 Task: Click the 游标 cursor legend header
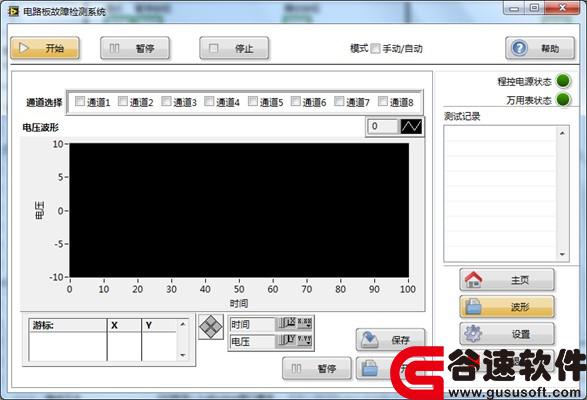68,325
